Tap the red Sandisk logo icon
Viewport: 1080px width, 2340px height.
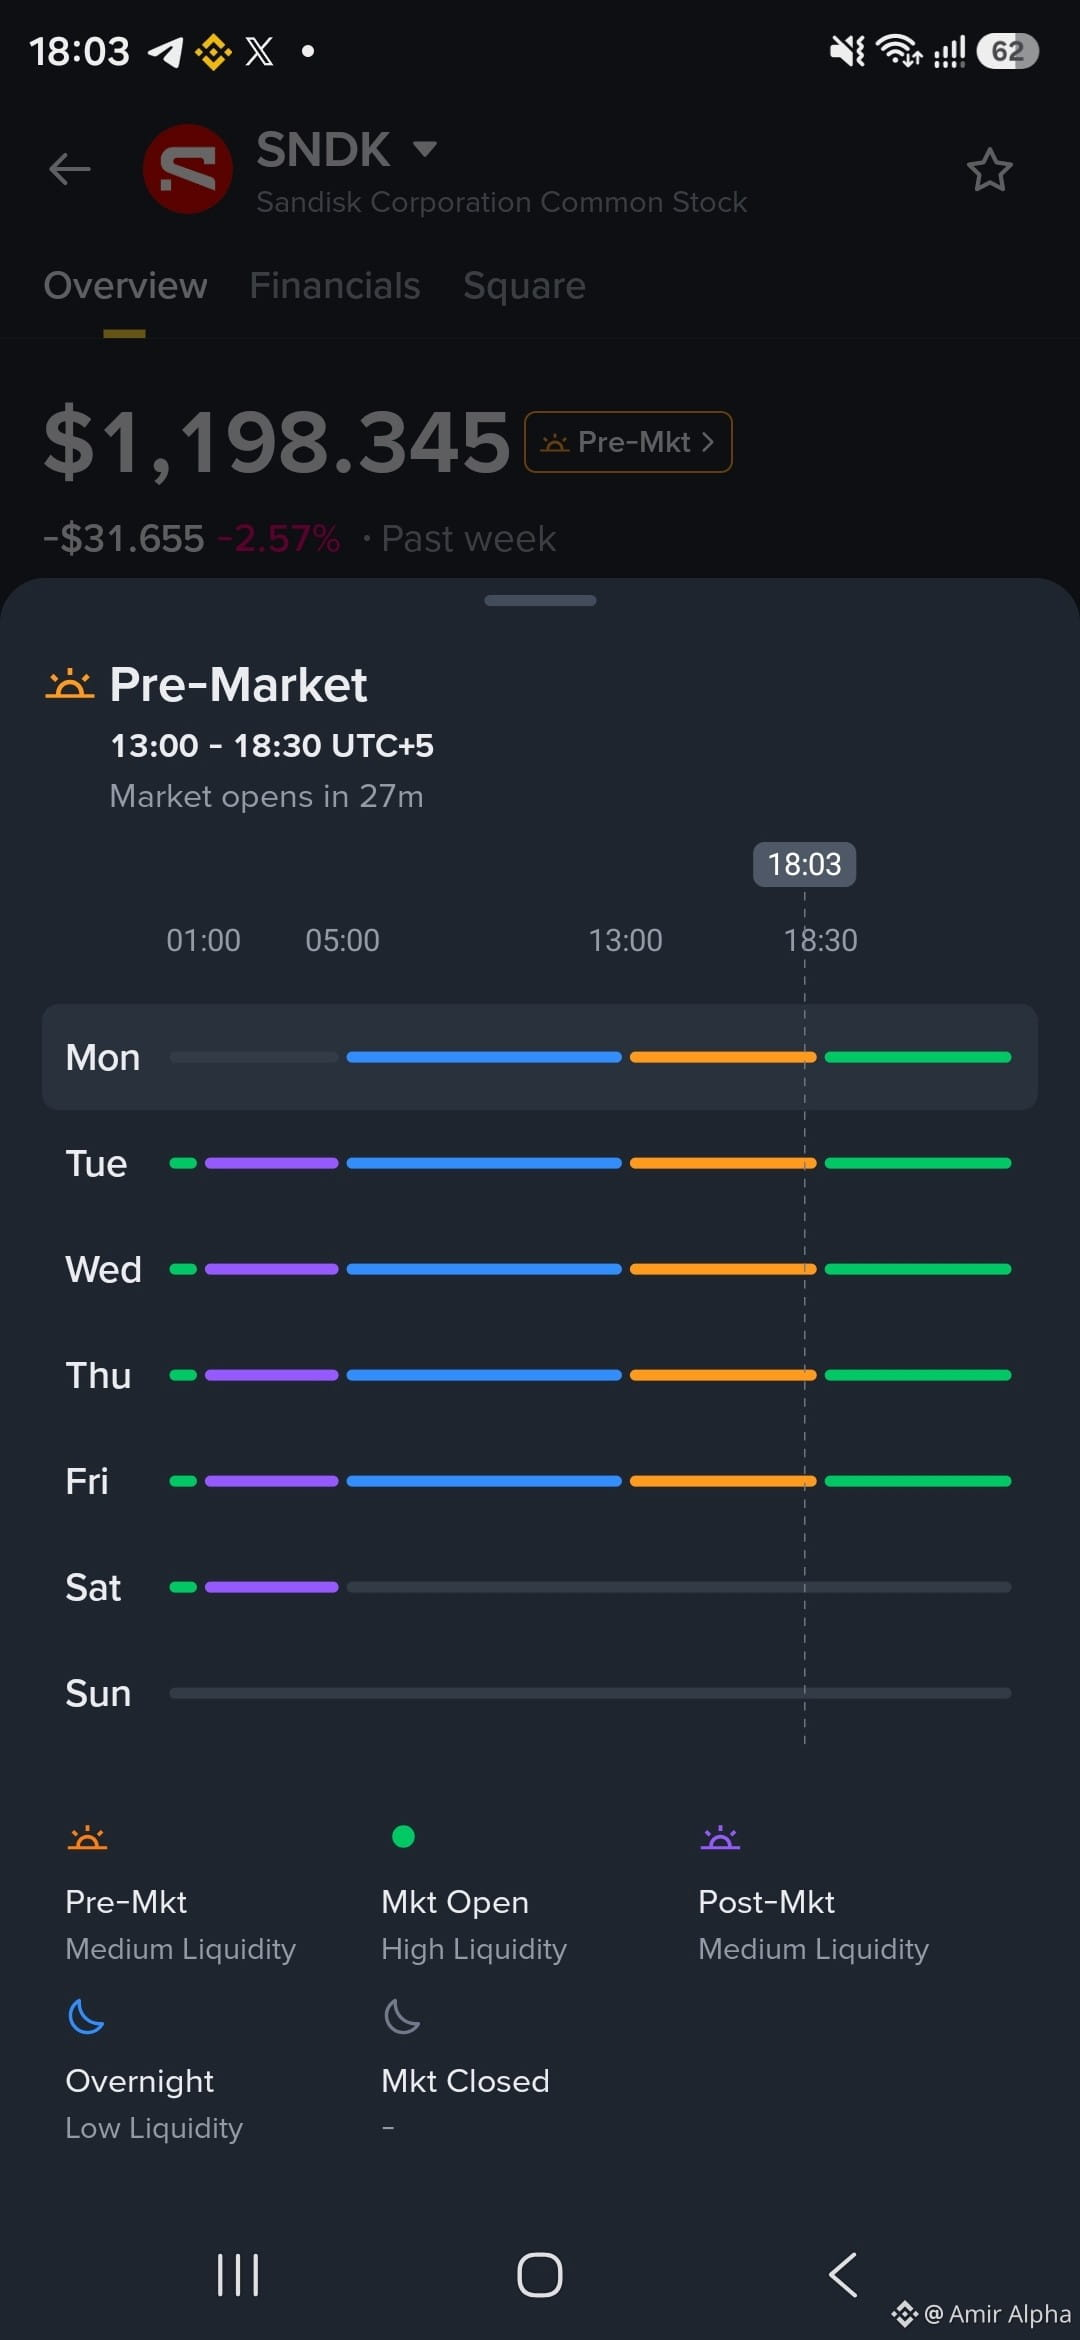click(188, 169)
